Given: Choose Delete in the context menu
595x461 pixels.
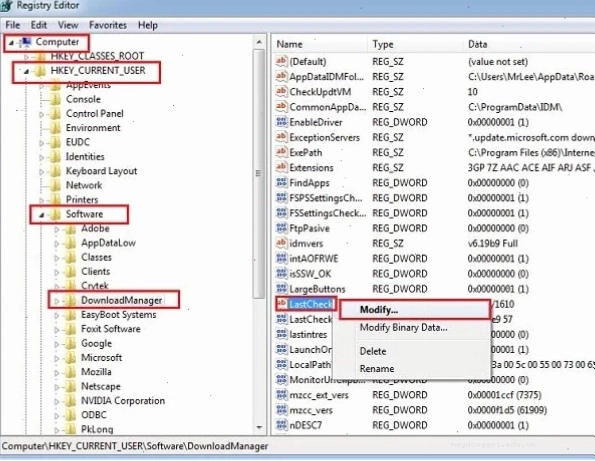Looking at the screenshot, I should click(373, 351).
